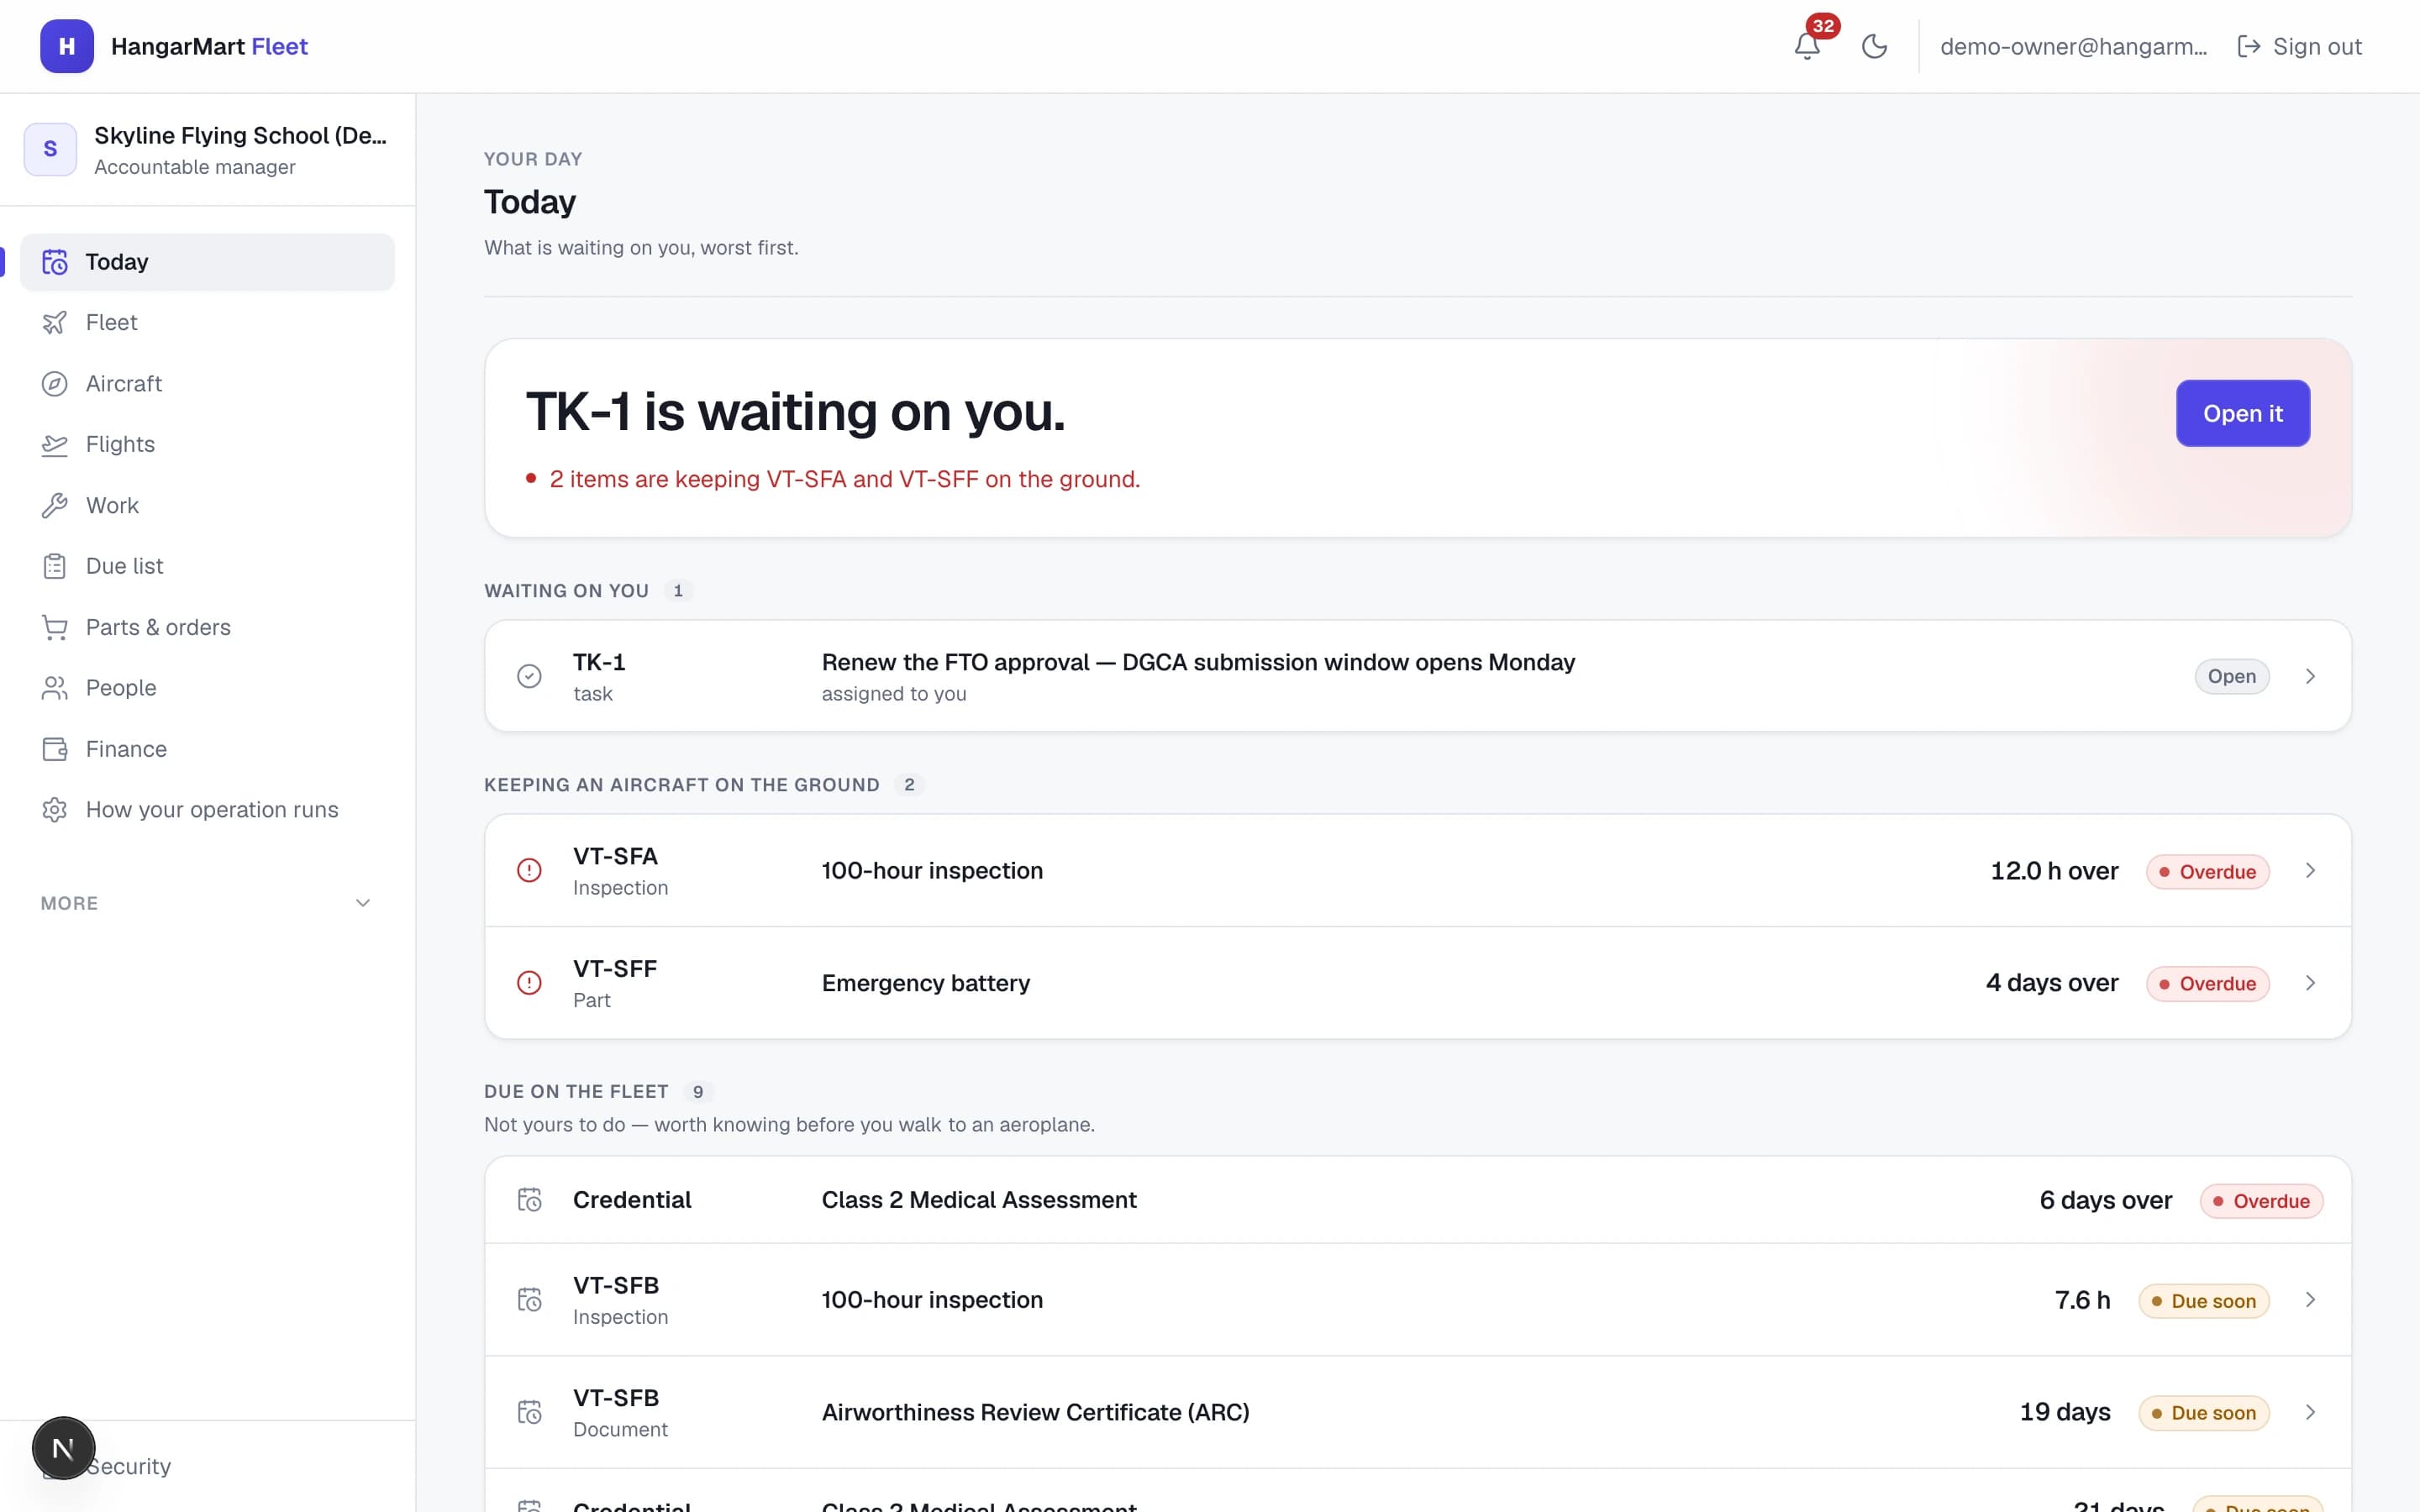The height and width of the screenshot is (1512, 2420).
Task: Click the Today calendar-clock sidebar icon
Action: coord(55,262)
